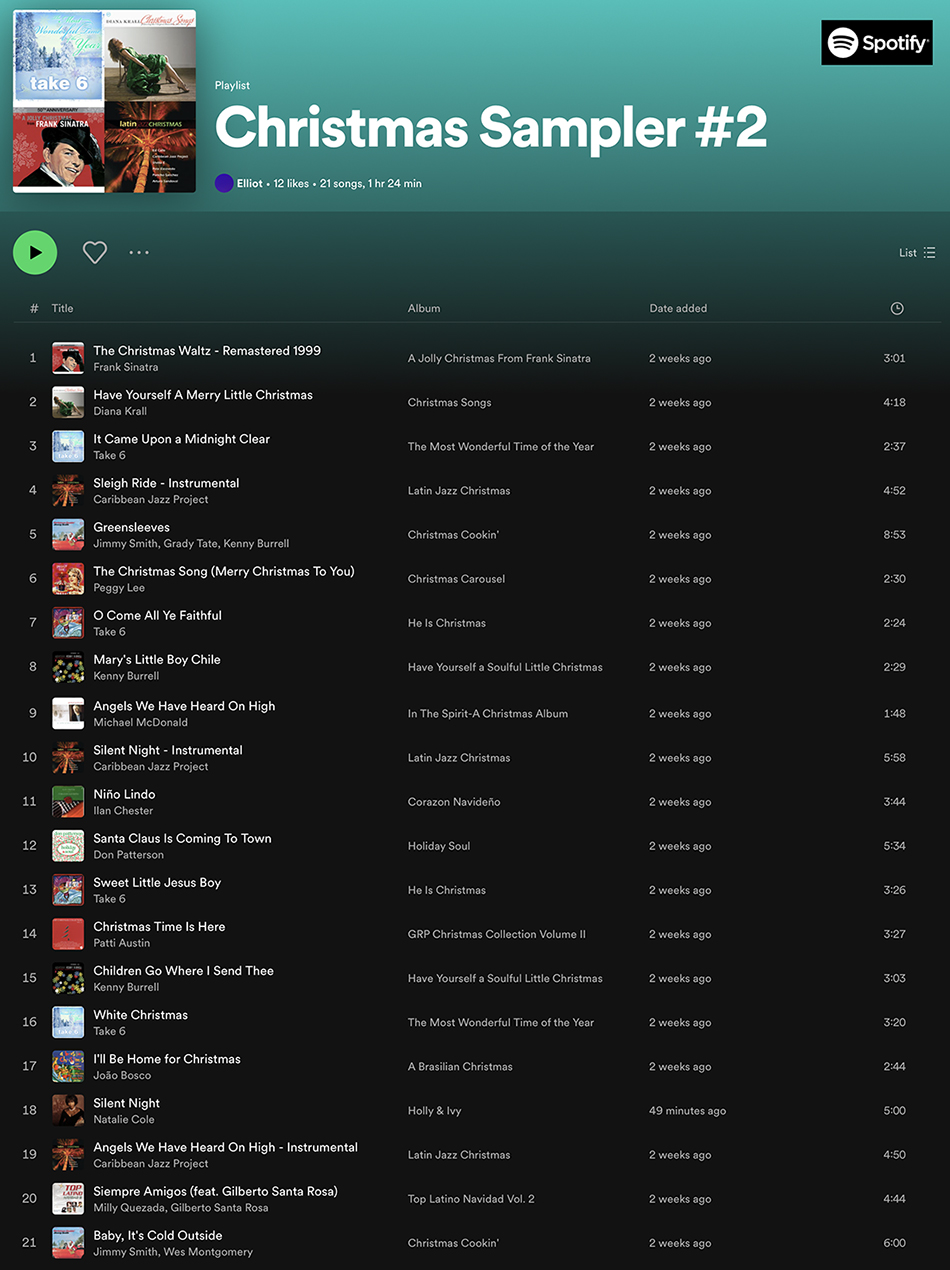Click It Came Upon a Midnight Clear thumbnail
This screenshot has width=950, height=1270.
(x=68, y=446)
